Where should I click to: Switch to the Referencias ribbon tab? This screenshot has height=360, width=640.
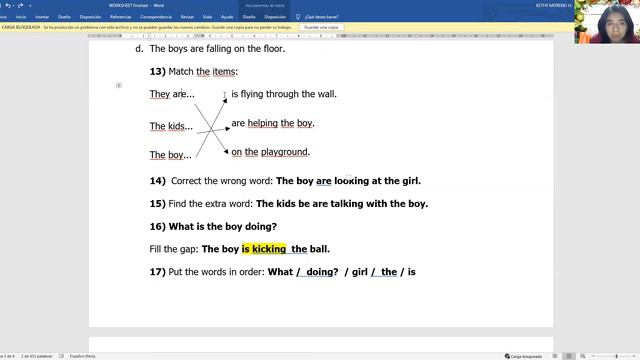pyautogui.click(x=120, y=17)
